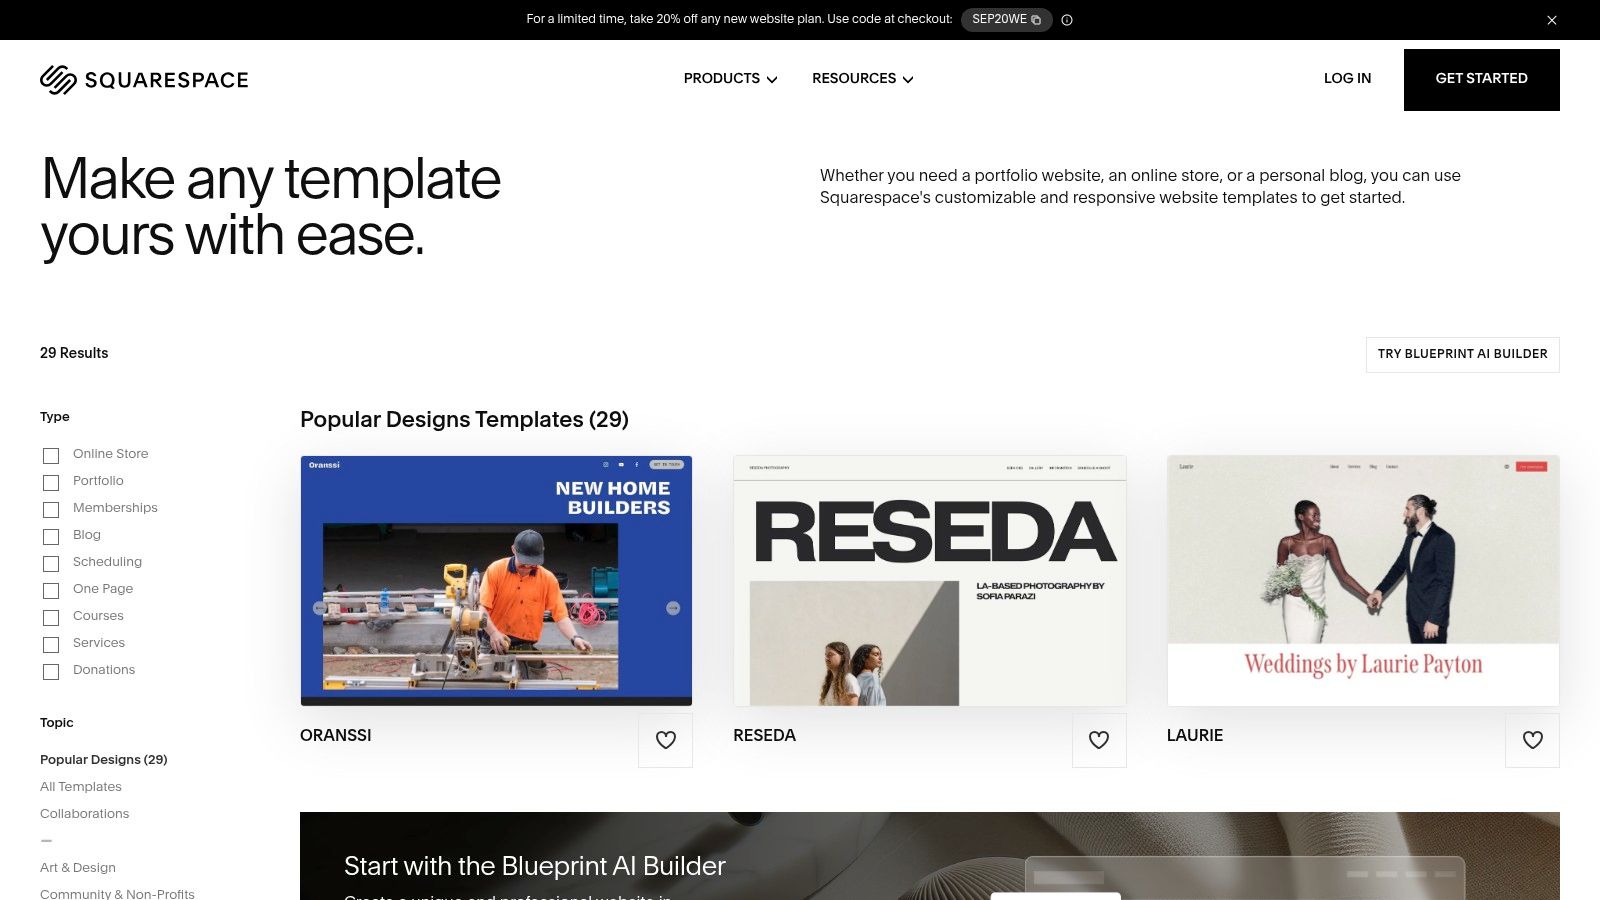Favorite the Oranssi template with the heart icon
This screenshot has height=900, width=1600.
(x=665, y=740)
